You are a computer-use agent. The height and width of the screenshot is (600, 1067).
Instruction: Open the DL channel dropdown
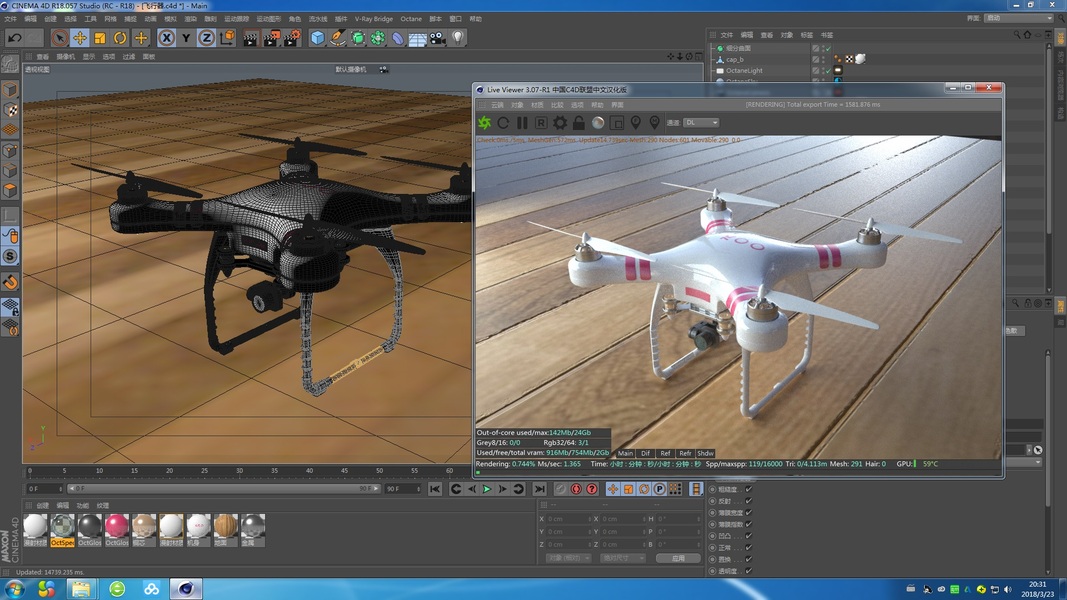click(x=701, y=122)
